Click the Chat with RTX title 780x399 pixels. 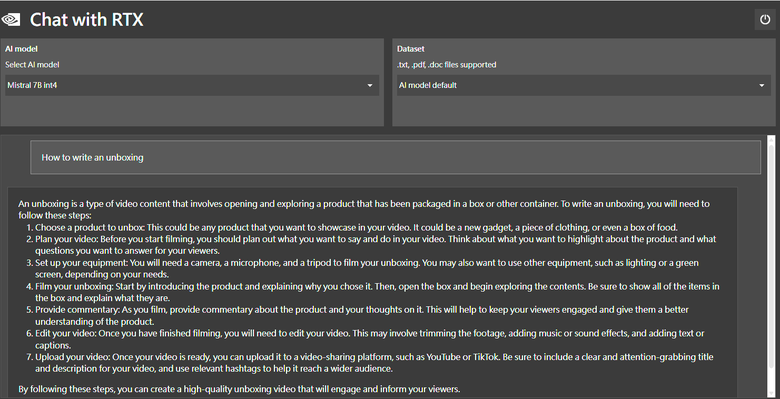pos(87,20)
